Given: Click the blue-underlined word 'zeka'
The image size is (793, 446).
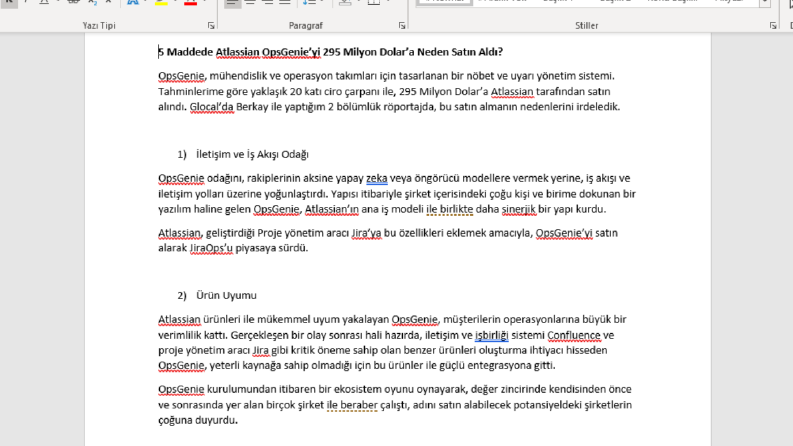Looking at the screenshot, I should click(377, 178).
